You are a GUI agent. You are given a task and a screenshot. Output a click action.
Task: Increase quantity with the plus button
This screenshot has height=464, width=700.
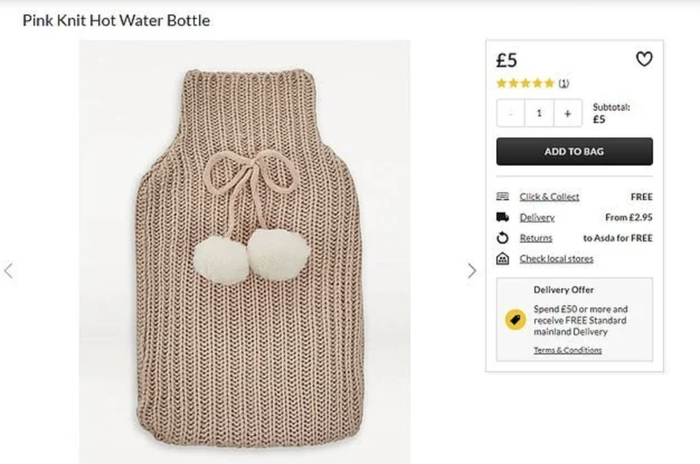tap(567, 114)
